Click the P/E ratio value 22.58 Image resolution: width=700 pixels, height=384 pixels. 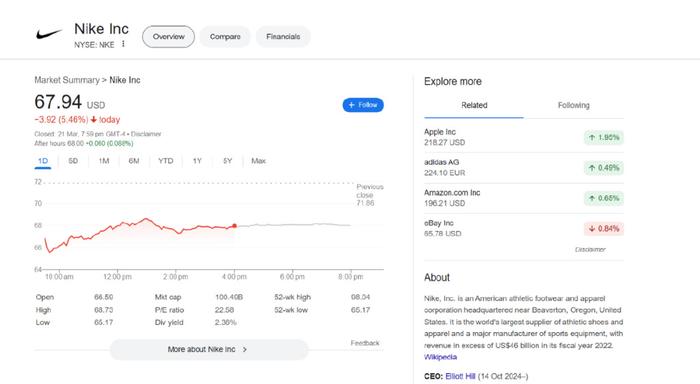point(225,310)
